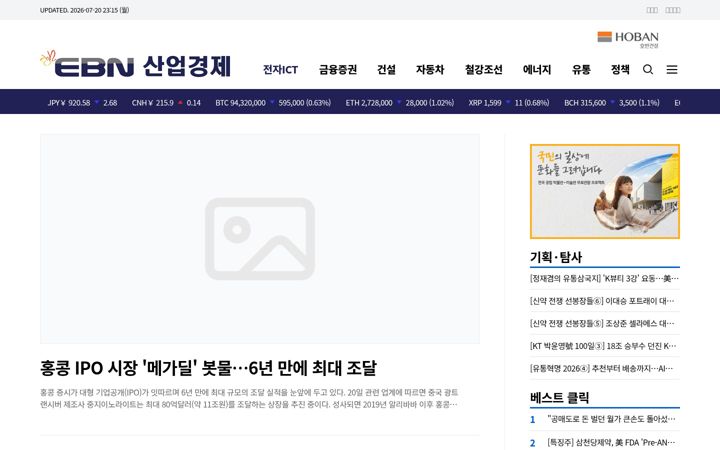Open best click item 1 about 공매도
The image size is (720, 450).
(x=611, y=419)
